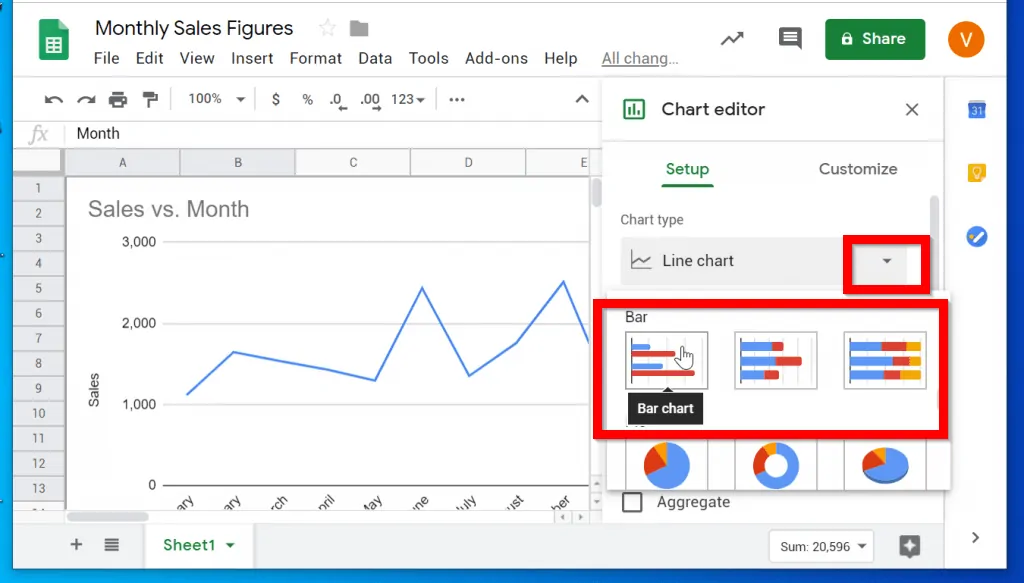Image resolution: width=1024 pixels, height=583 pixels.
Task: Click the green Share button
Action: (874, 39)
